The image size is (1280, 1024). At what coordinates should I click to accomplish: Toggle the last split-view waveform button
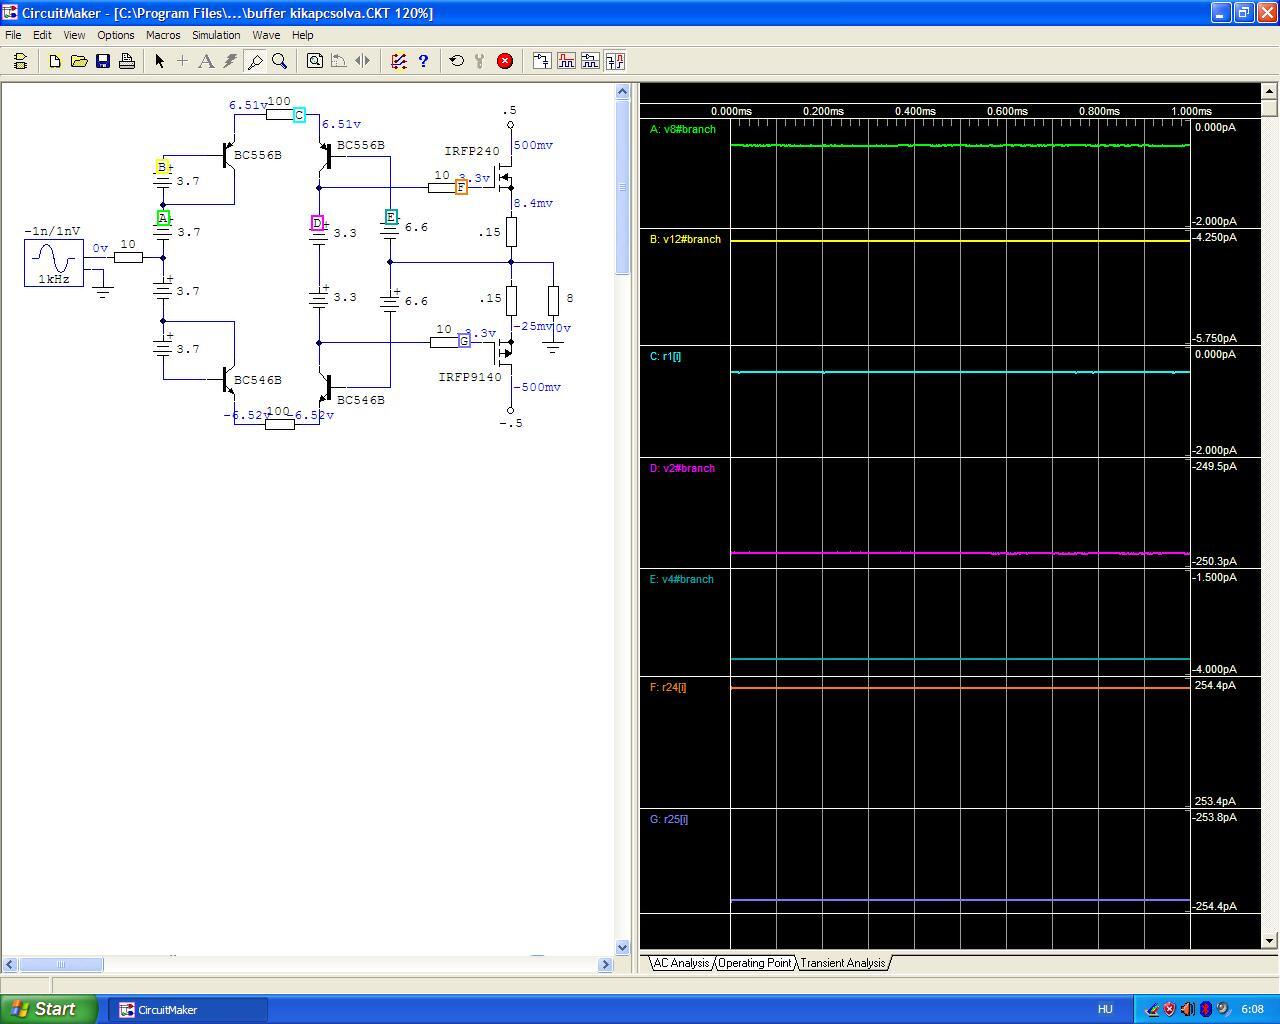pyautogui.click(x=615, y=61)
